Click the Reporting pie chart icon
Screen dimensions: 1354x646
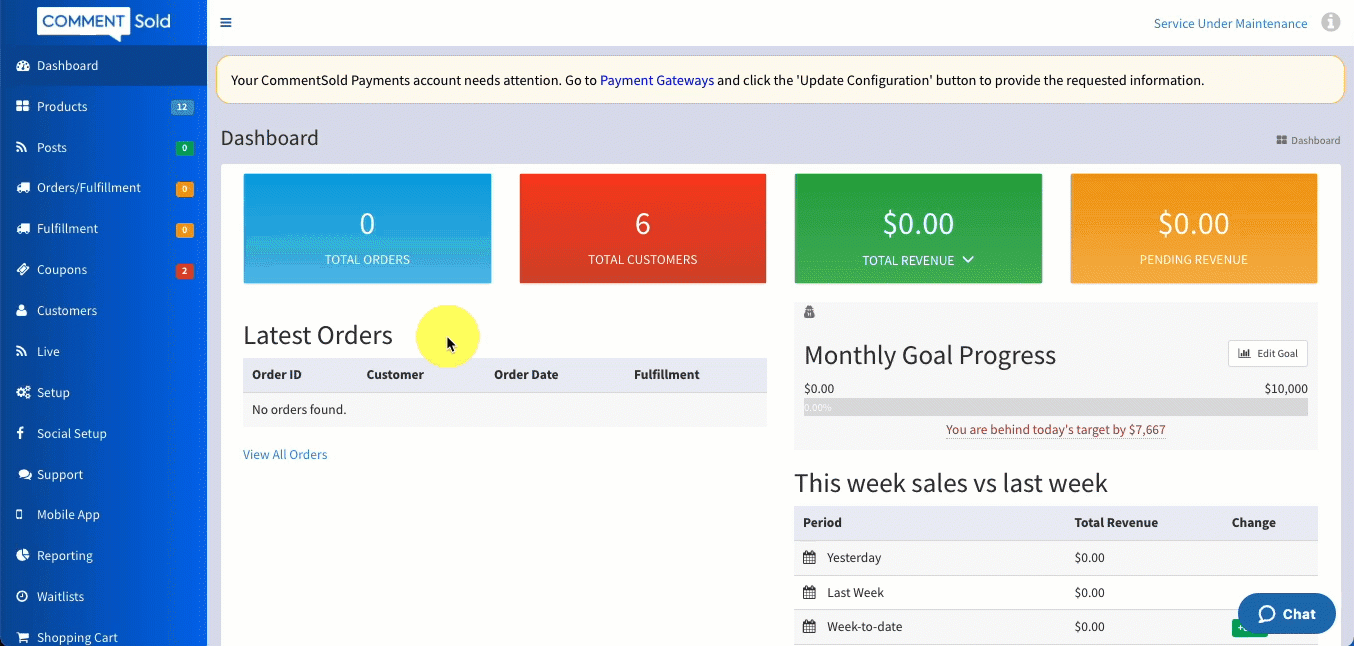coord(22,556)
